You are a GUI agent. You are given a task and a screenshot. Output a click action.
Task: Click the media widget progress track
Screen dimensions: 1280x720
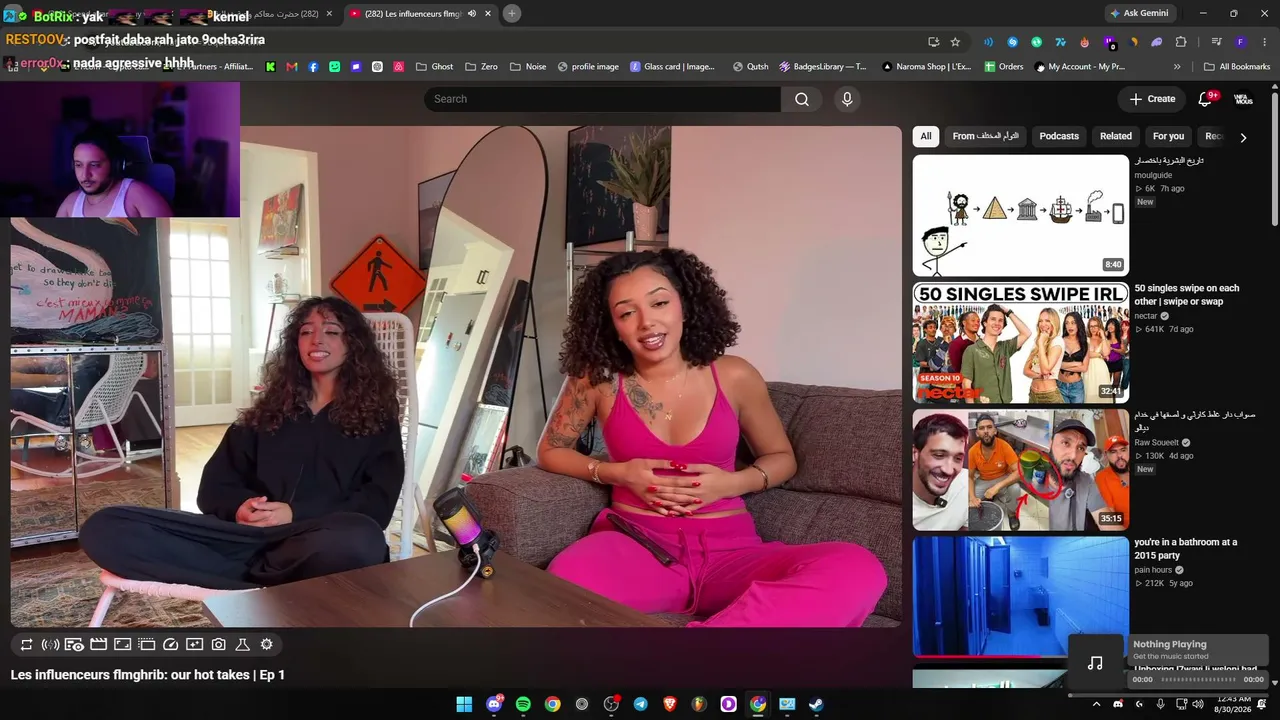1197,680
